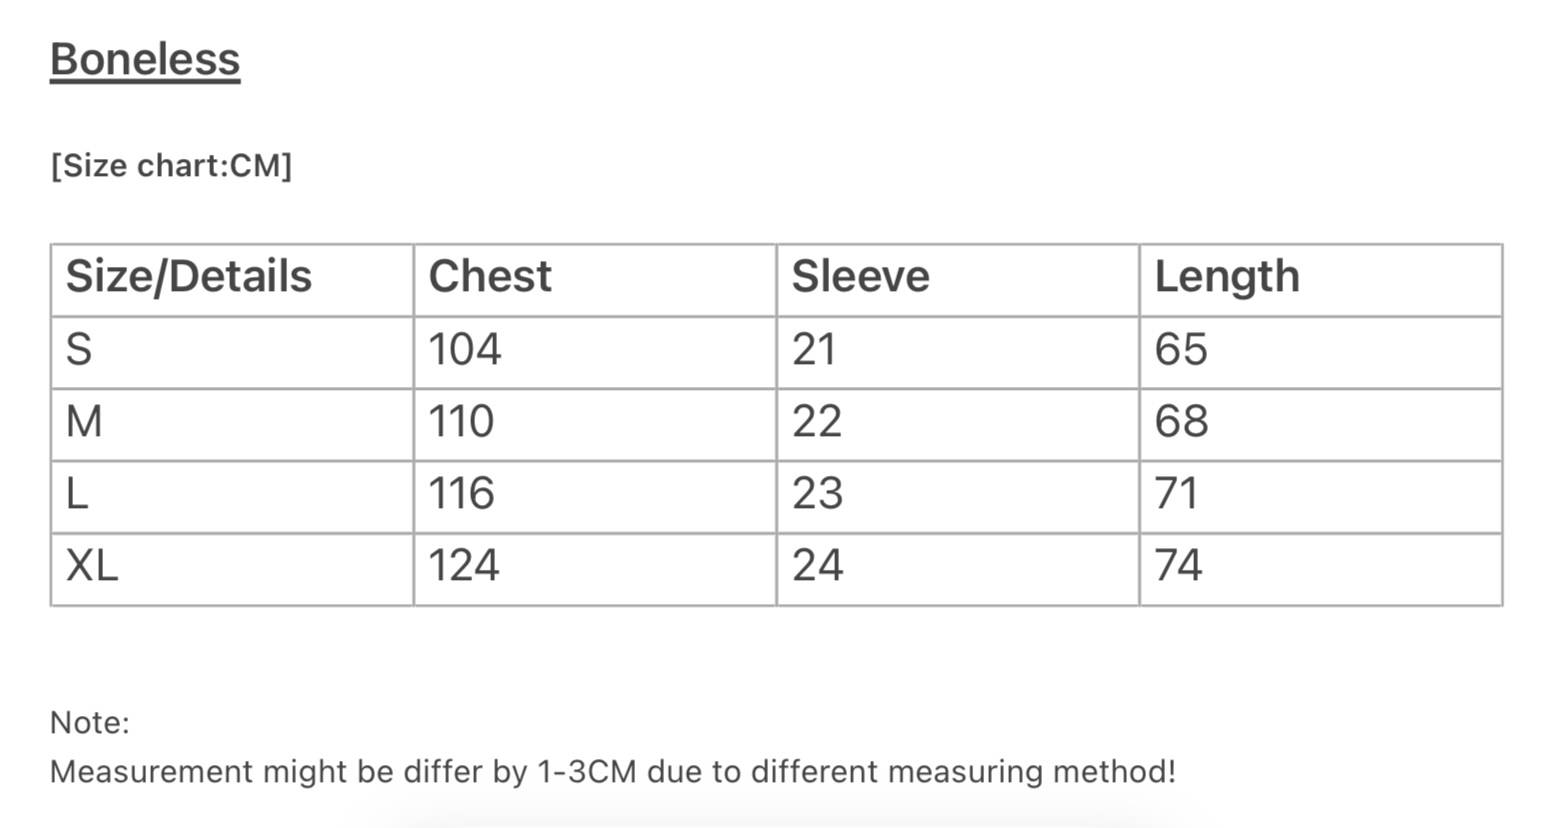Click sleeve value 23 cell
Viewport: 1558px width, 828px height.
(x=958, y=496)
